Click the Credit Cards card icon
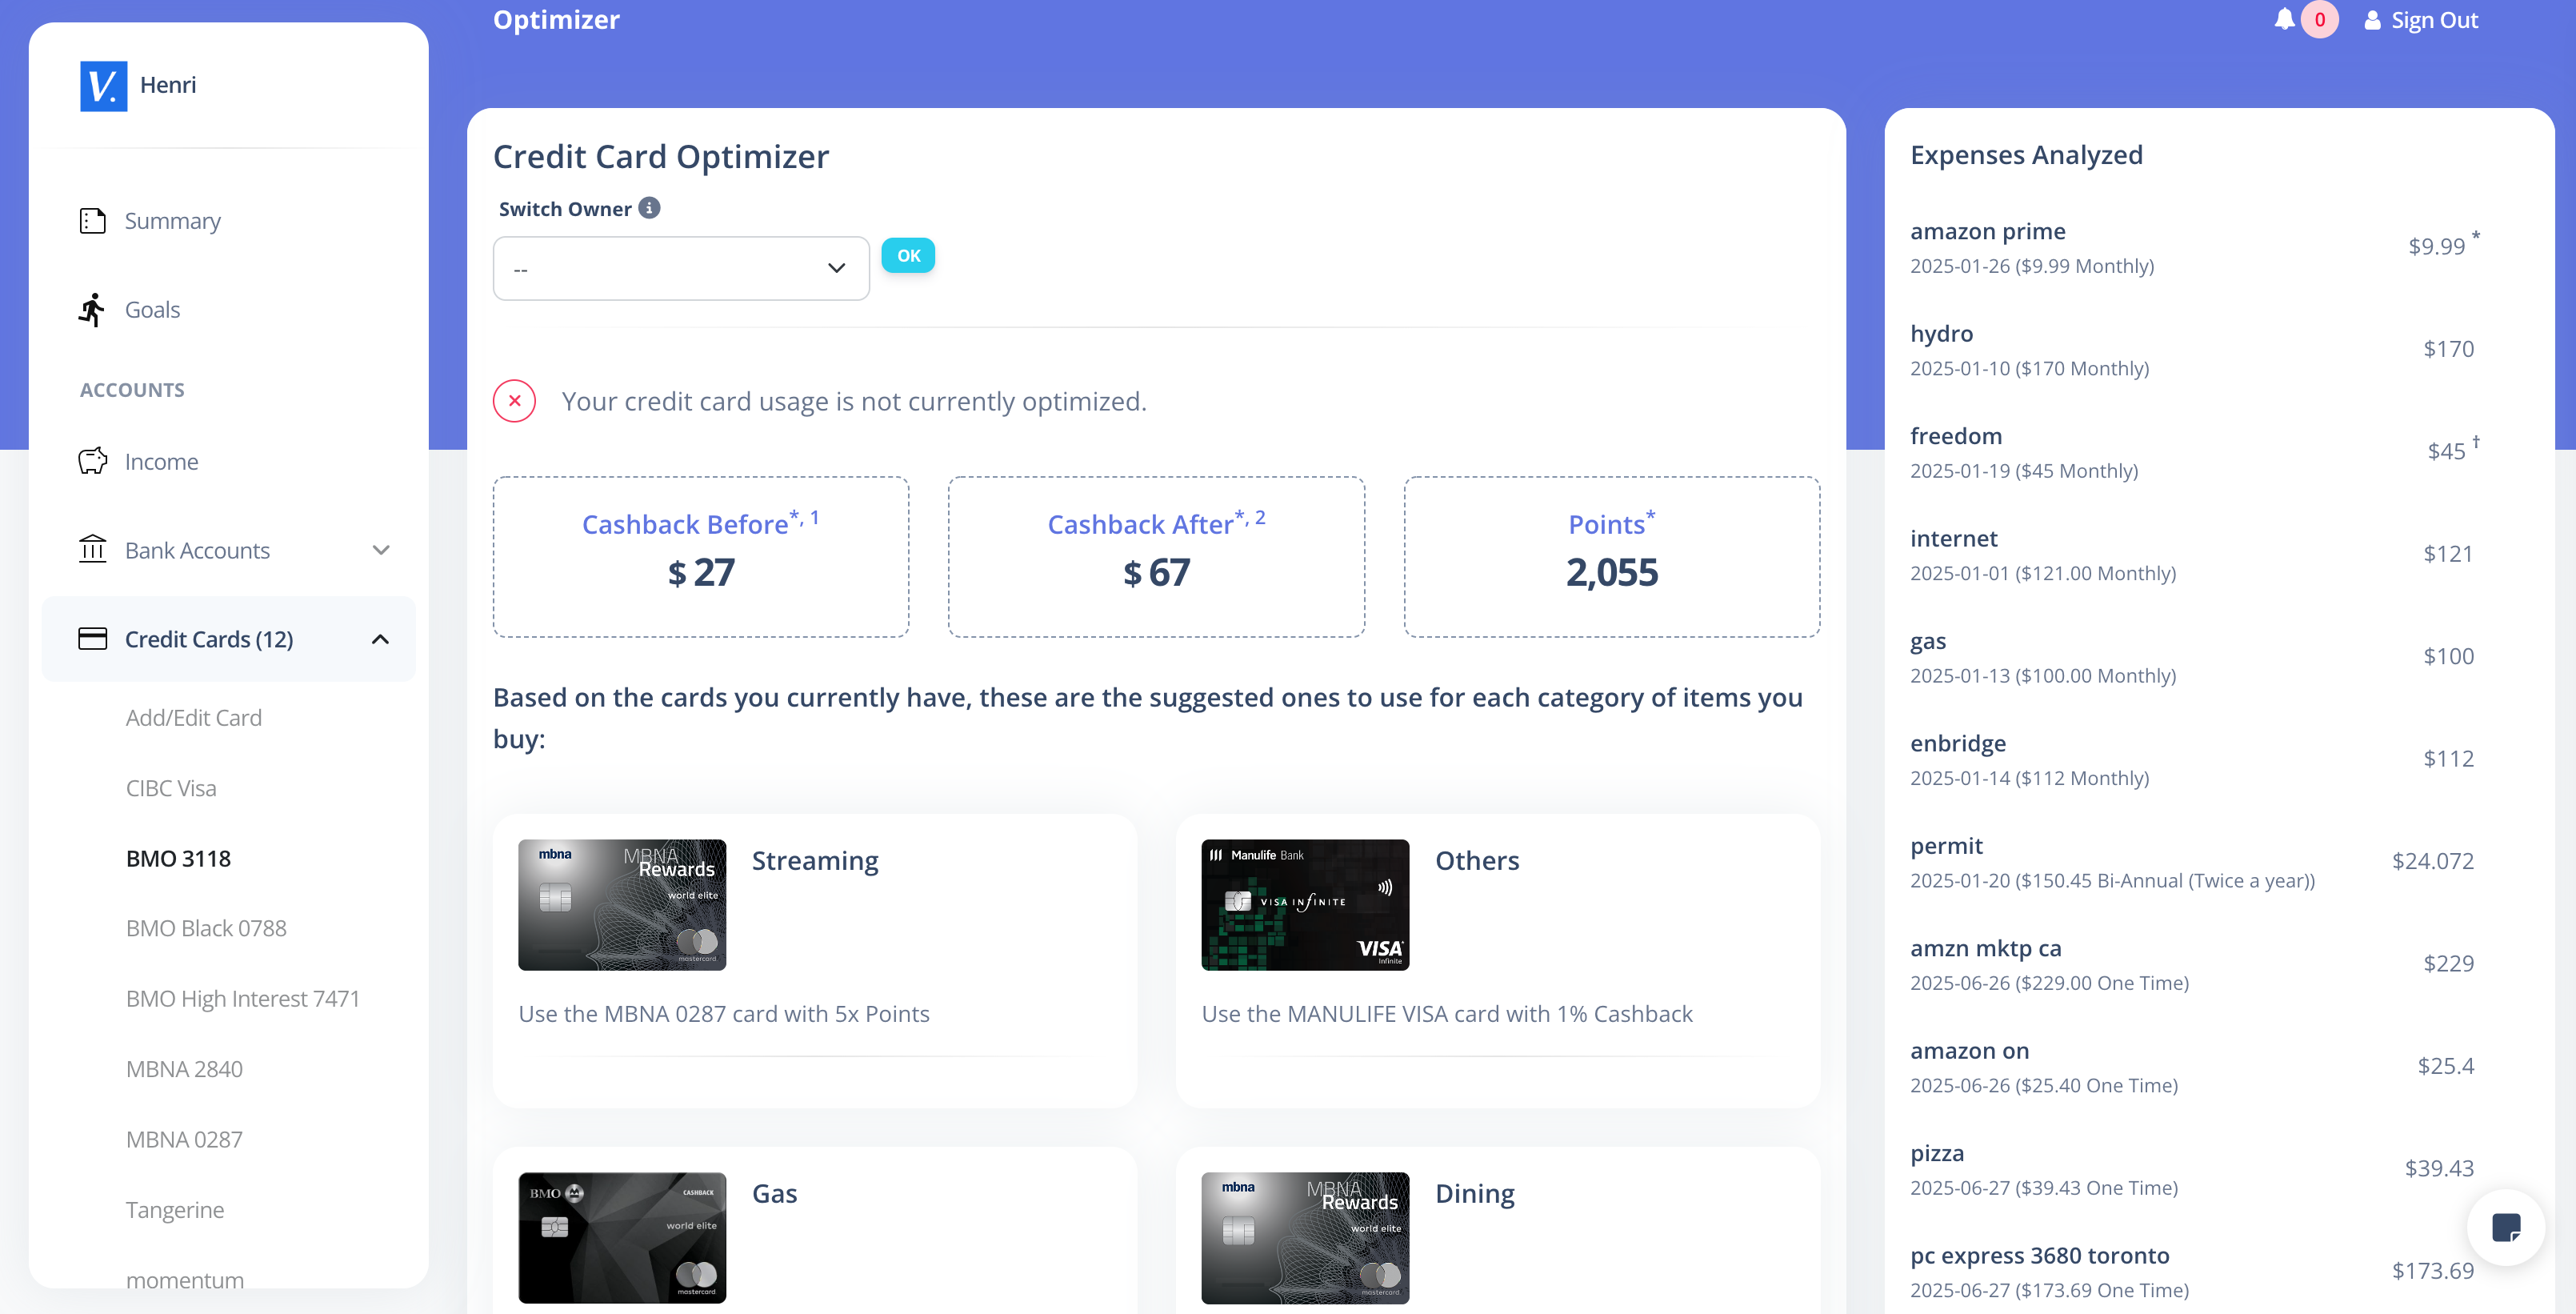 coord(92,639)
